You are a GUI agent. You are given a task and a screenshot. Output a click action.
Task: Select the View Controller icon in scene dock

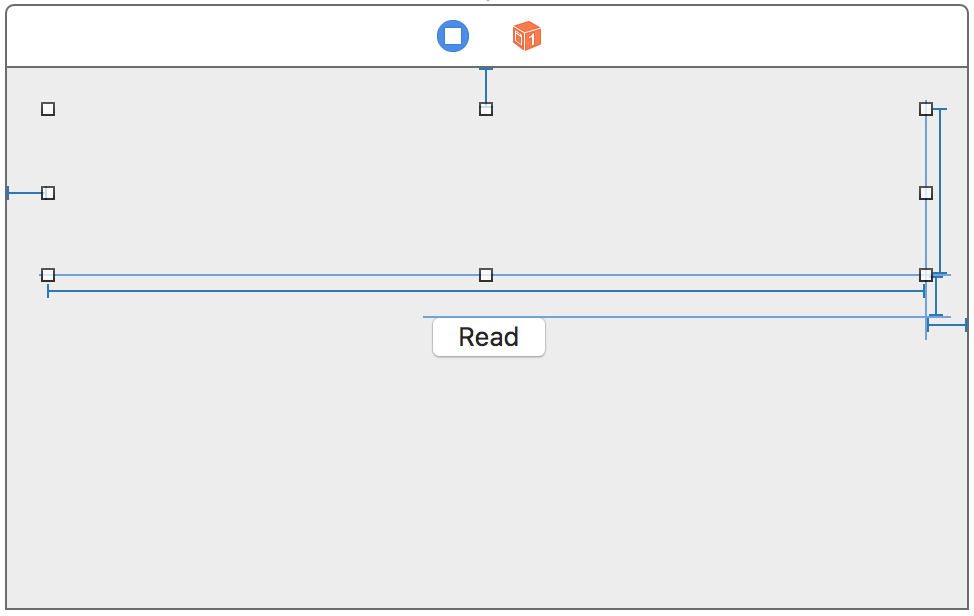click(x=453, y=35)
